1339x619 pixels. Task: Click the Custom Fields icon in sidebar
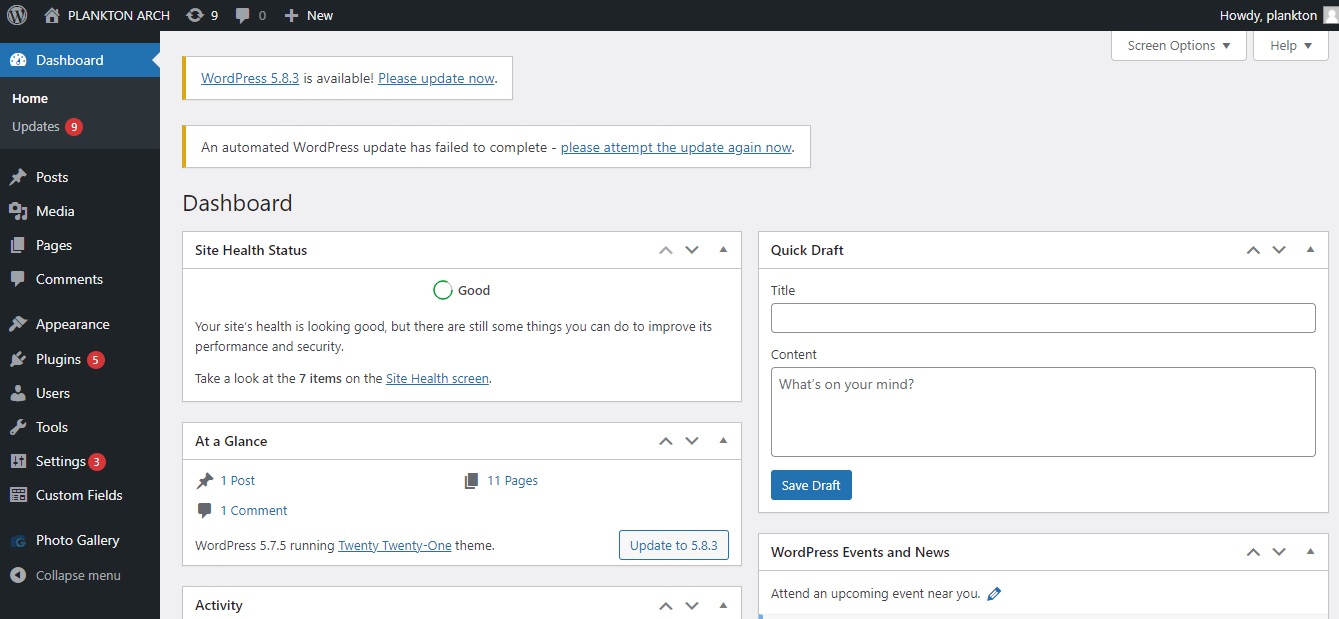tap(18, 495)
